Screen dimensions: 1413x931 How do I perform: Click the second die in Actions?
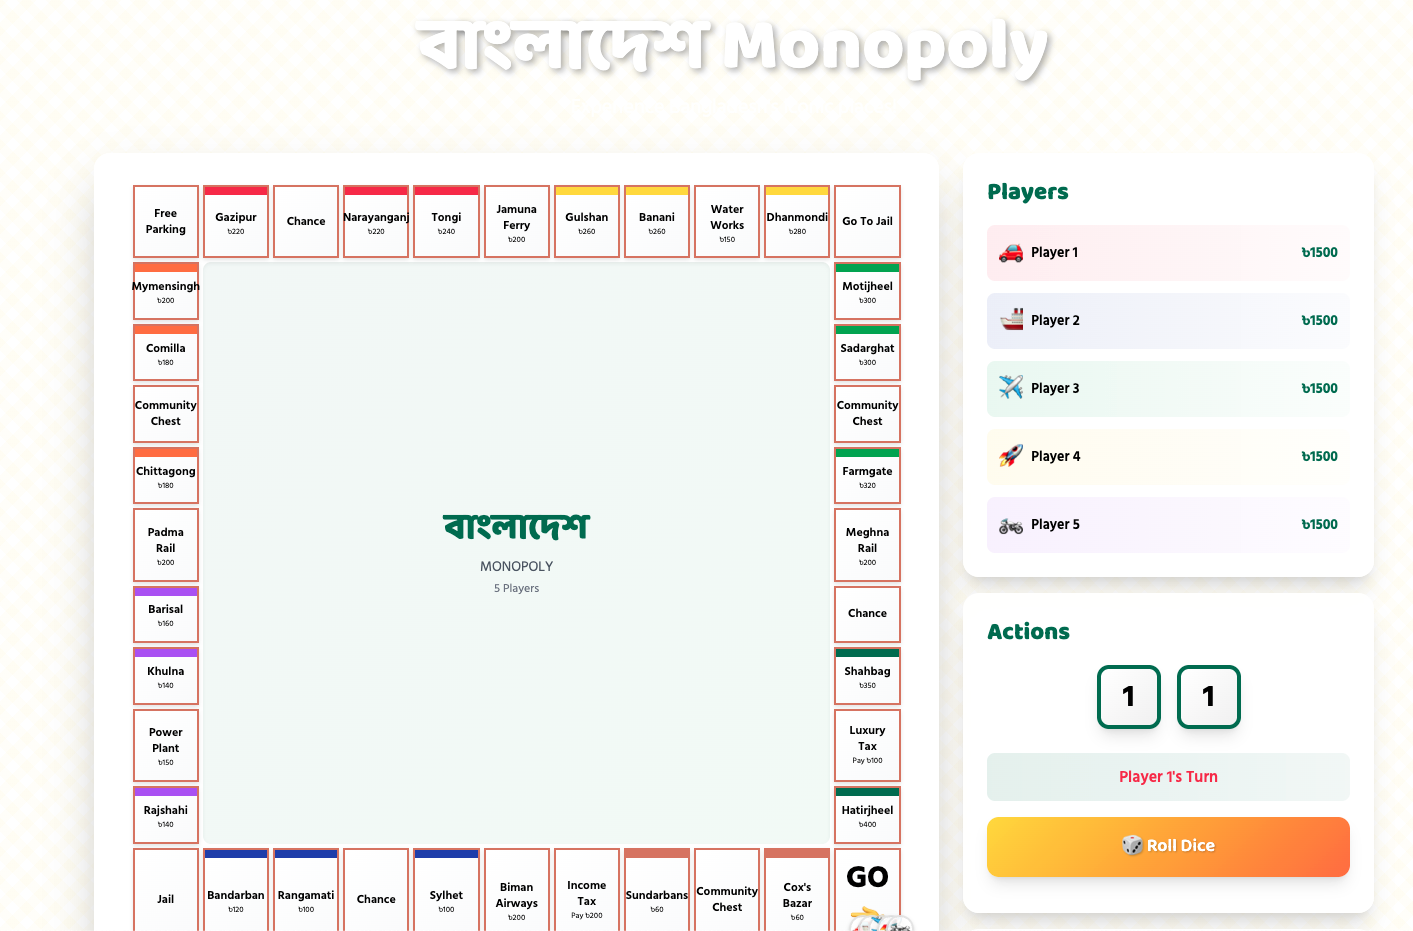click(x=1208, y=697)
